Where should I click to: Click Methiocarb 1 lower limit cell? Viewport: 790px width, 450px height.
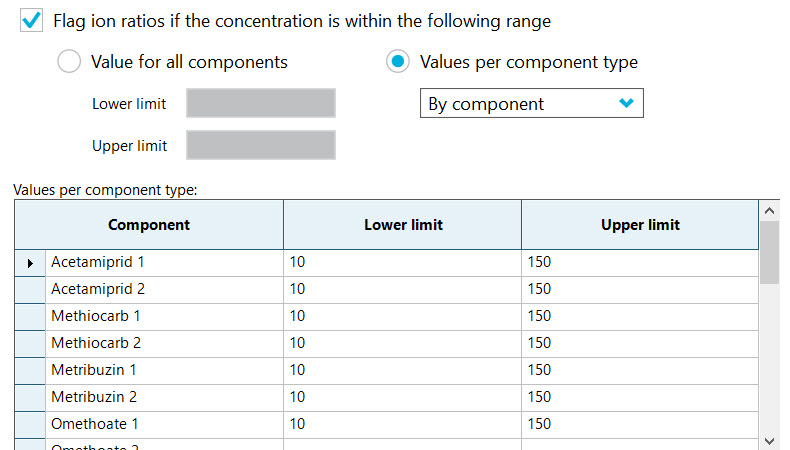point(402,316)
